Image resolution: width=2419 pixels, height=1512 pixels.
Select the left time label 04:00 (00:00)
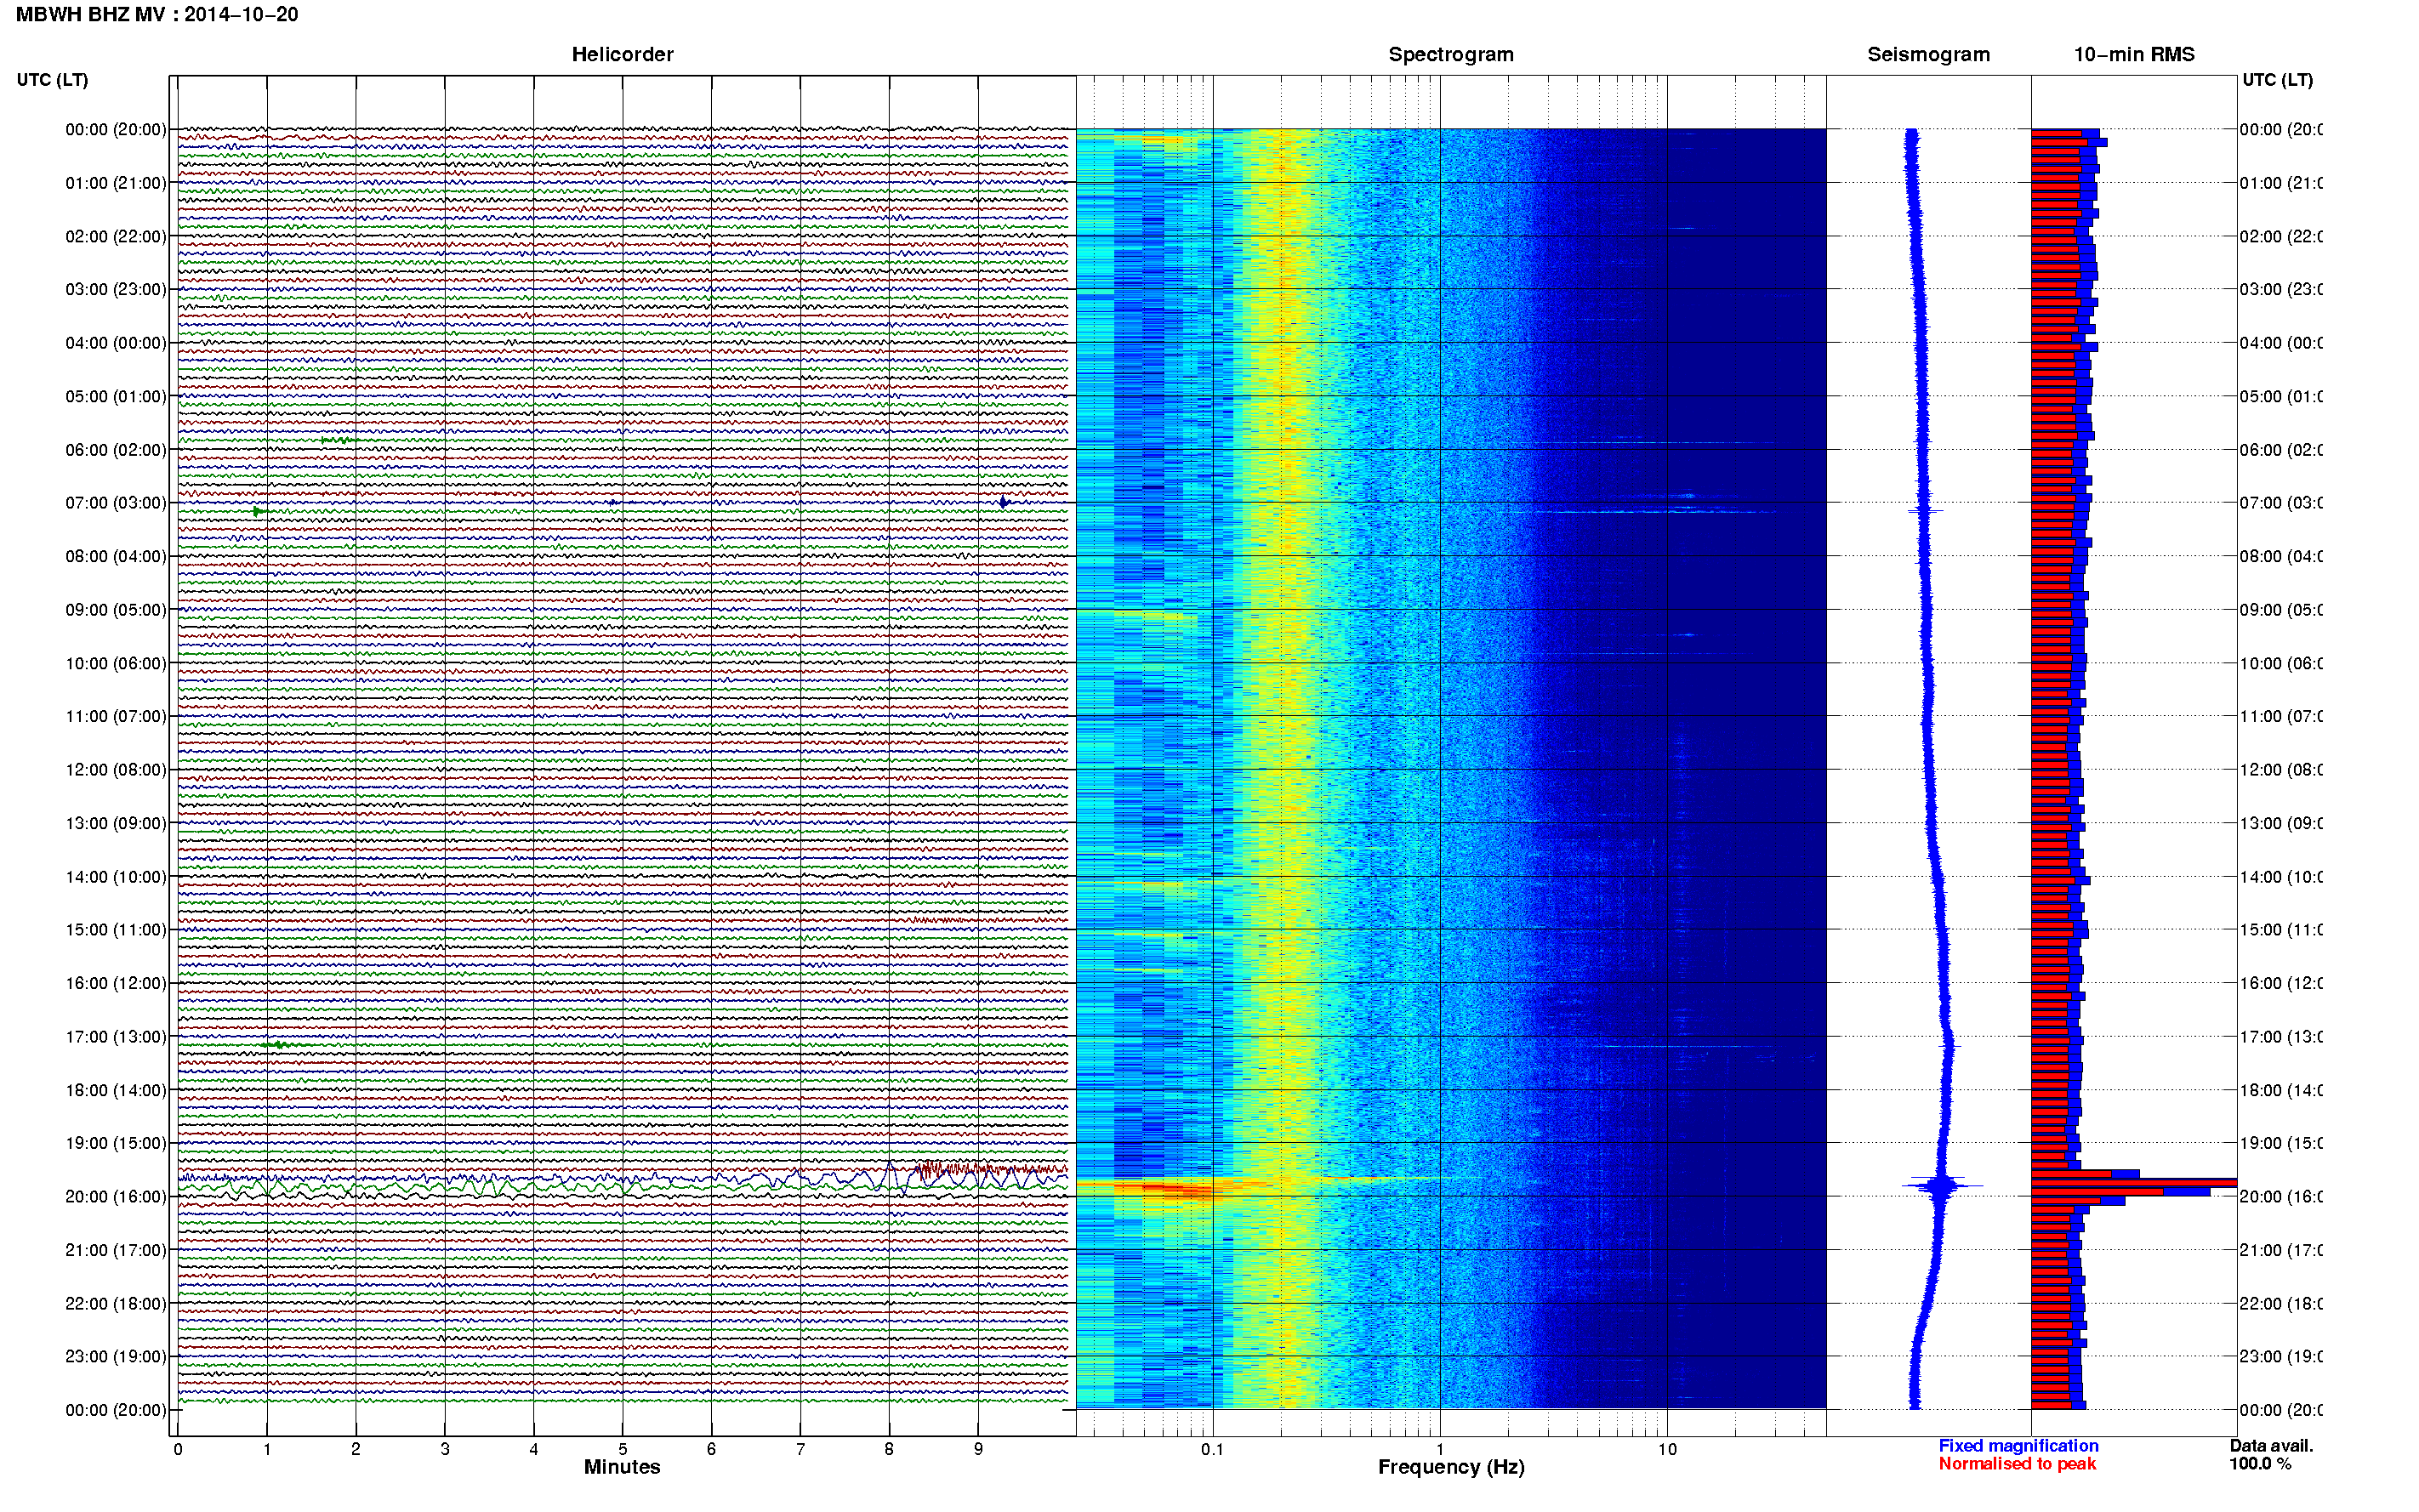[x=116, y=343]
